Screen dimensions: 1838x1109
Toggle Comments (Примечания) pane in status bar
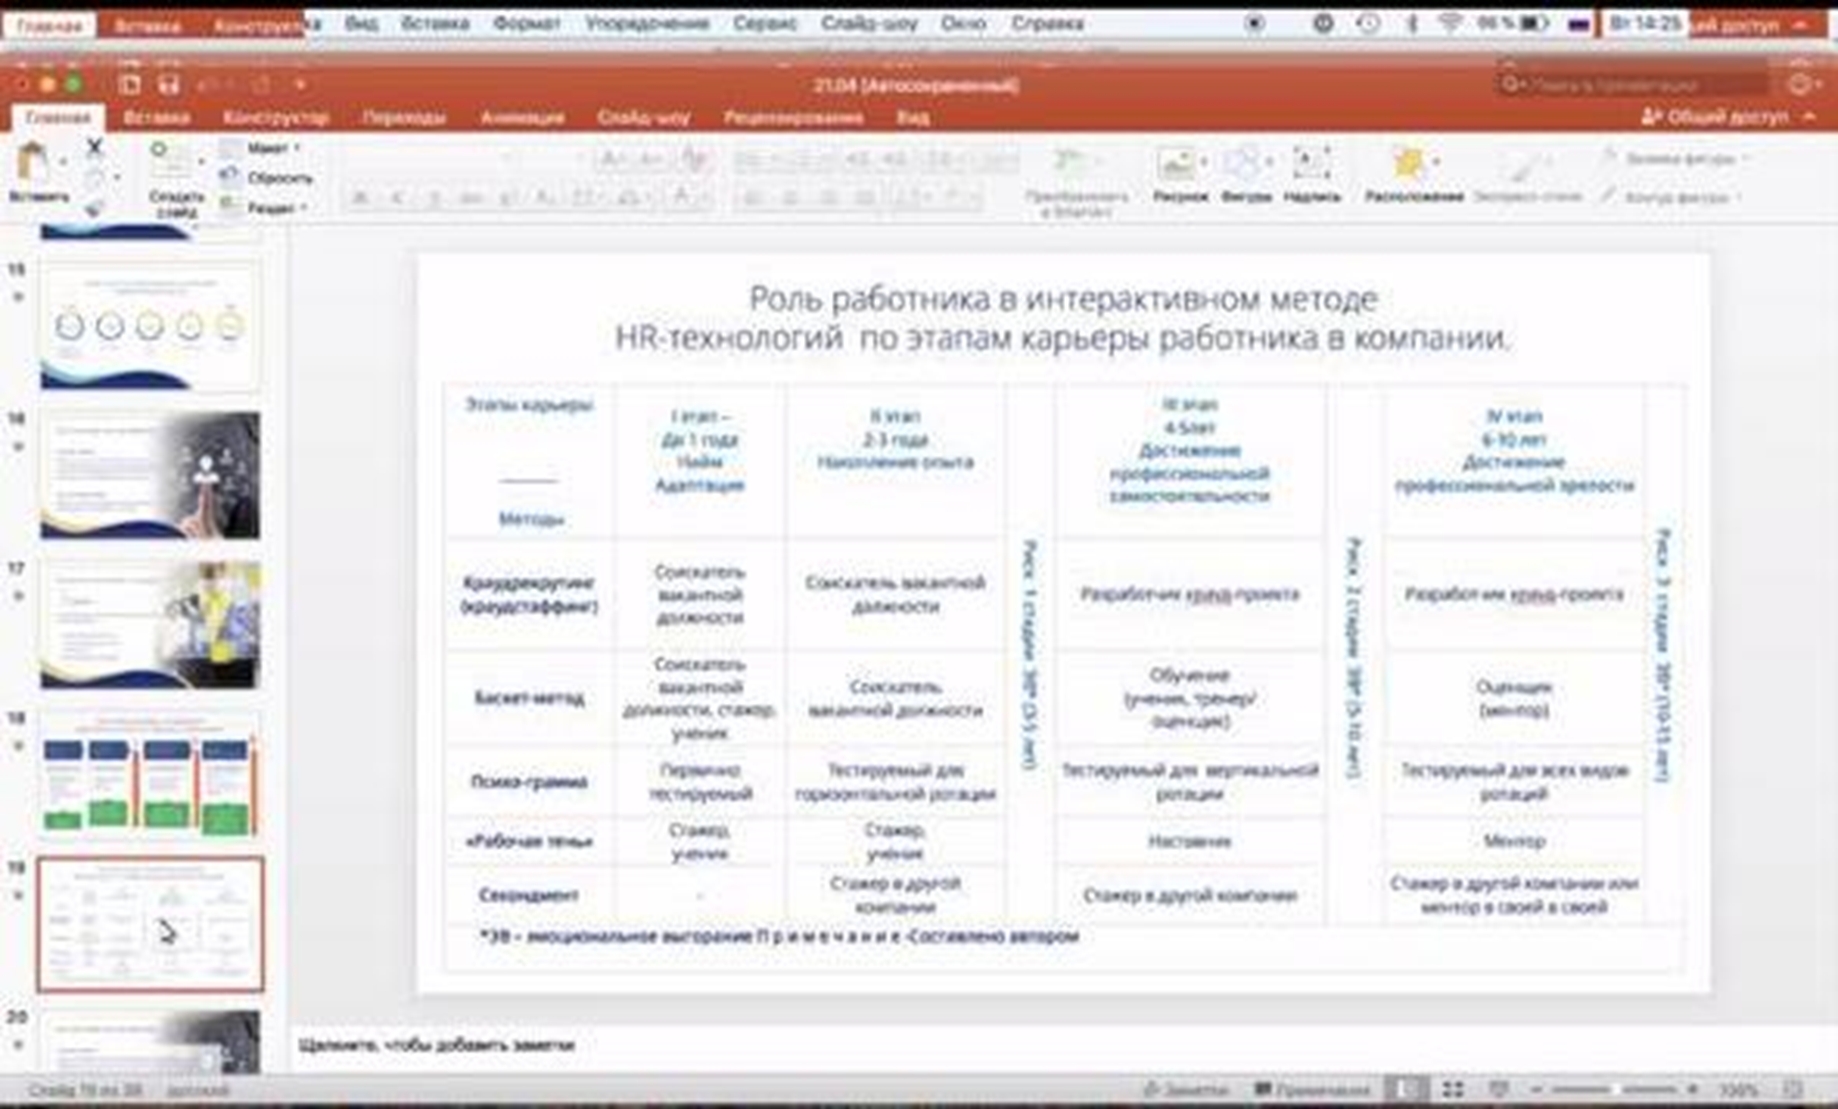pos(1311,1089)
